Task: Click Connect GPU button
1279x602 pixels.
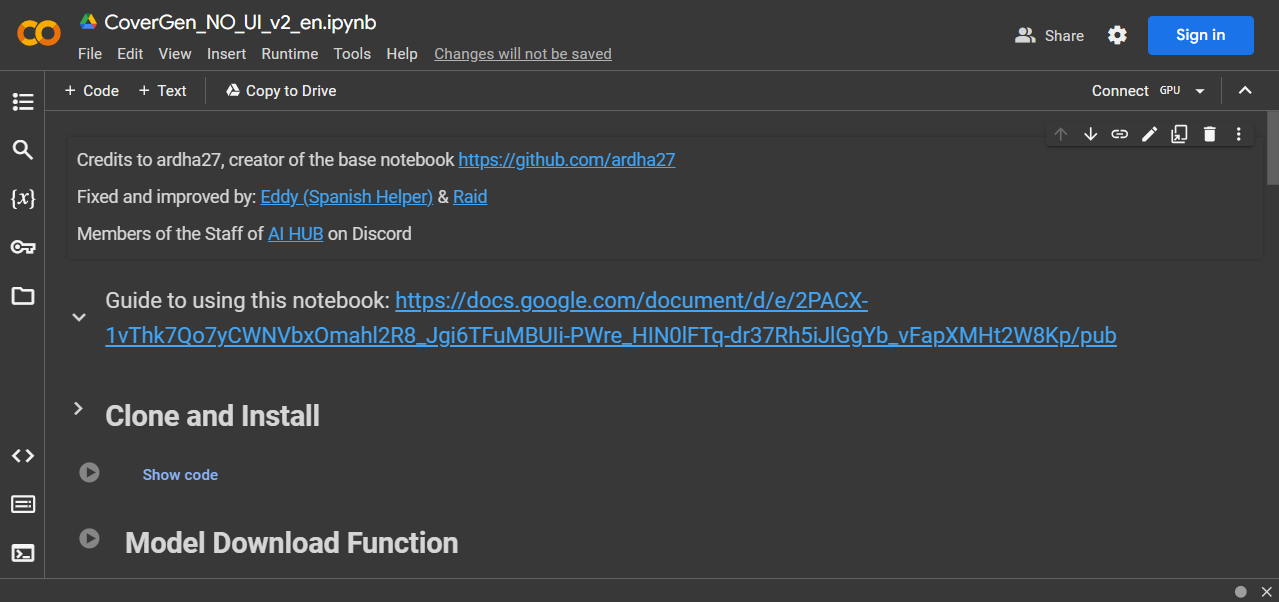Action: (x=1136, y=91)
